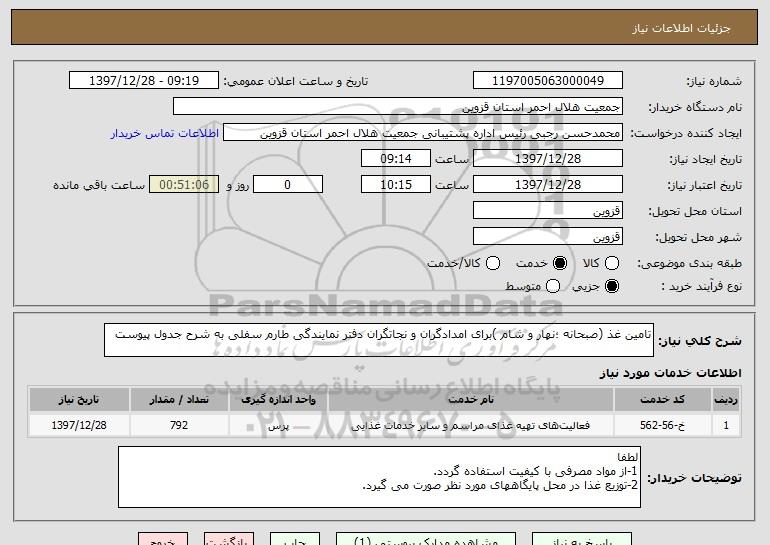The width and height of the screenshot is (770, 545).
Task: Click the چاپ print button
Action: [295, 539]
